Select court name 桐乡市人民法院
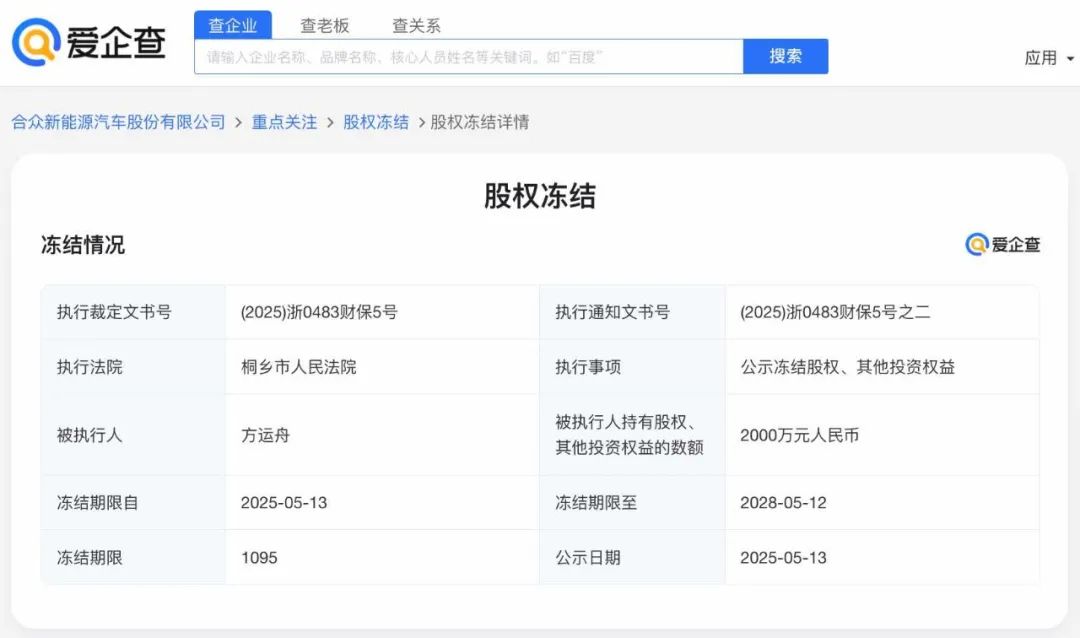This screenshot has height=638, width=1080. click(299, 367)
